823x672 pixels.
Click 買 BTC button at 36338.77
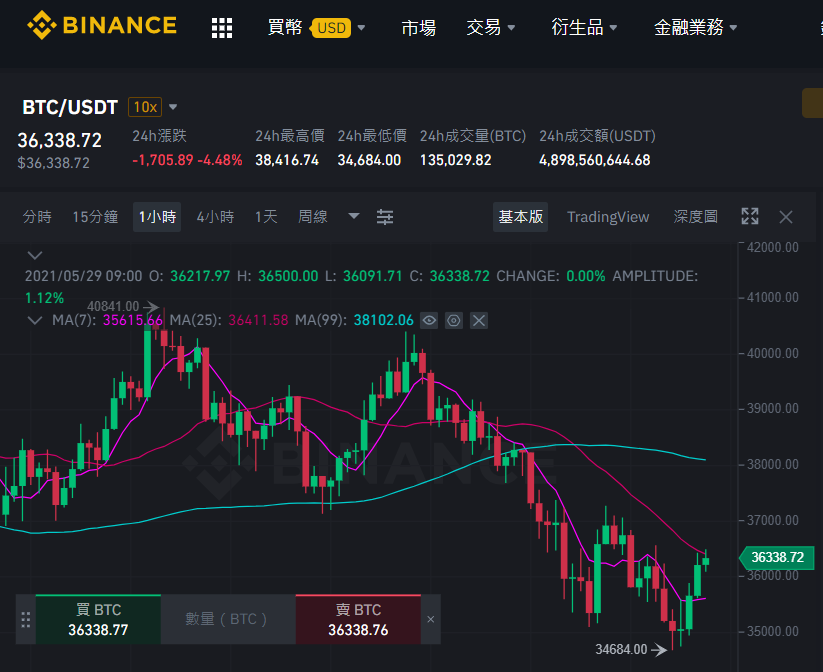coord(98,620)
